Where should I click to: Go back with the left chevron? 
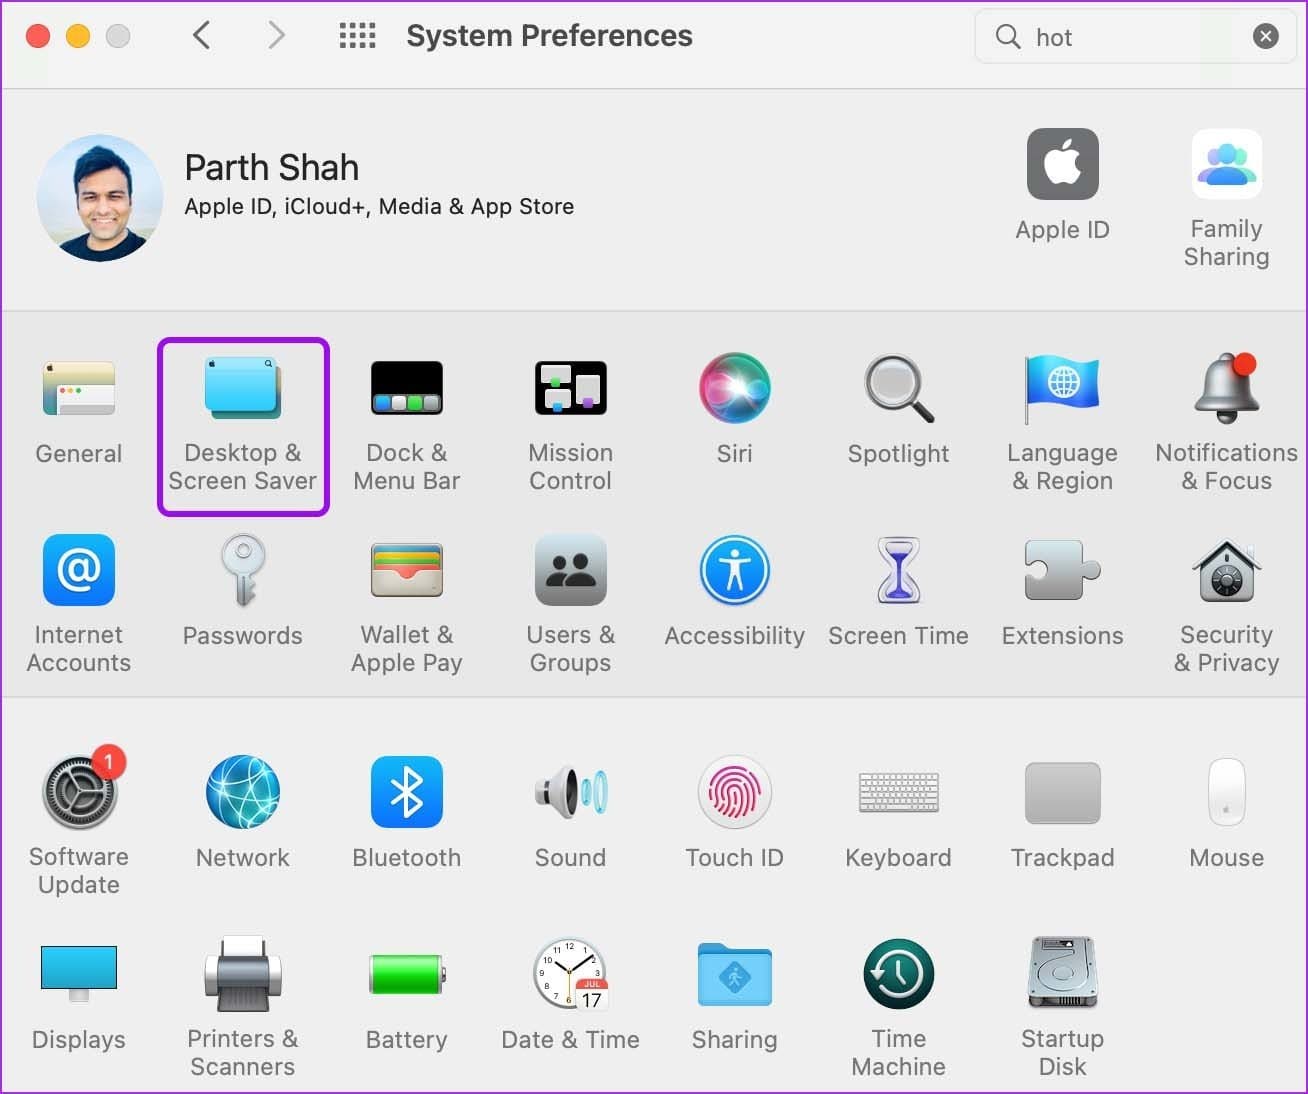[201, 36]
